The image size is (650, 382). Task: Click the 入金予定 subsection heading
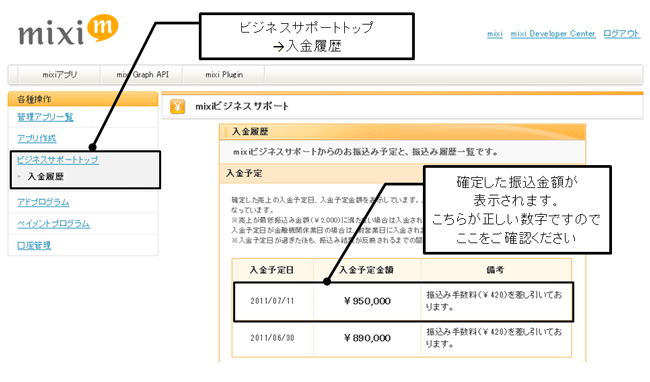(244, 173)
